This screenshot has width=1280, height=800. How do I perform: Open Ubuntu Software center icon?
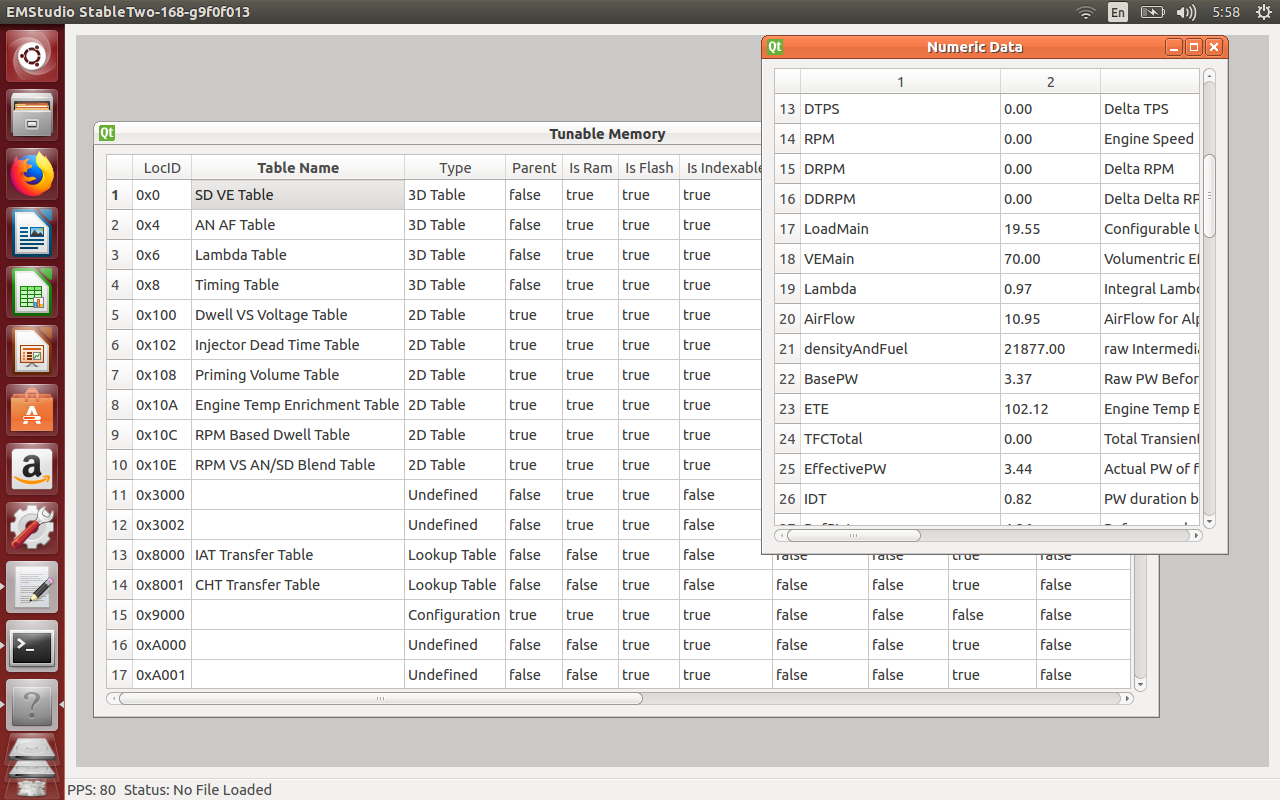[32, 411]
